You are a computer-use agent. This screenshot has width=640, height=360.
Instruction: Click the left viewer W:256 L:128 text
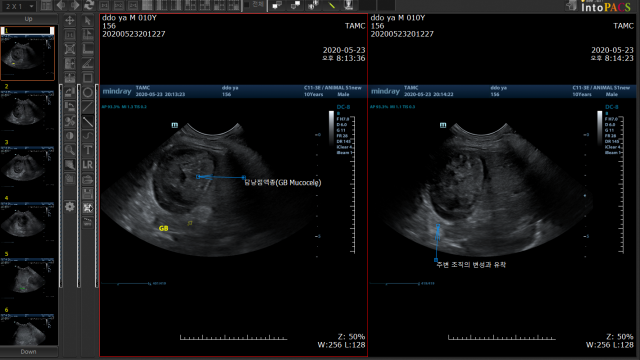[x=341, y=345]
